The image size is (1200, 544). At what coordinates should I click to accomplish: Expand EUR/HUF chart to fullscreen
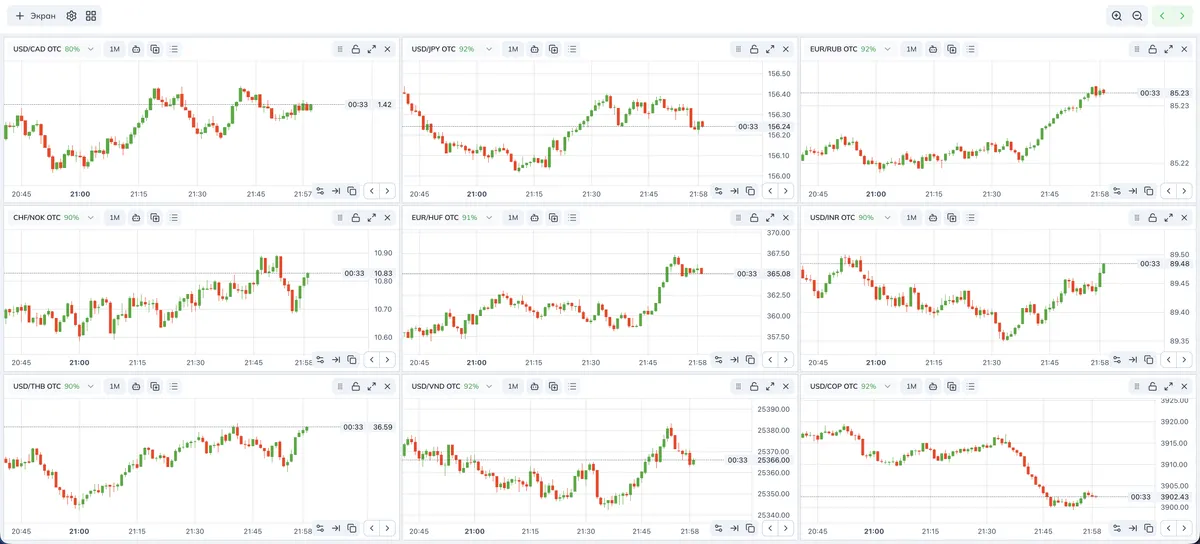[770, 217]
